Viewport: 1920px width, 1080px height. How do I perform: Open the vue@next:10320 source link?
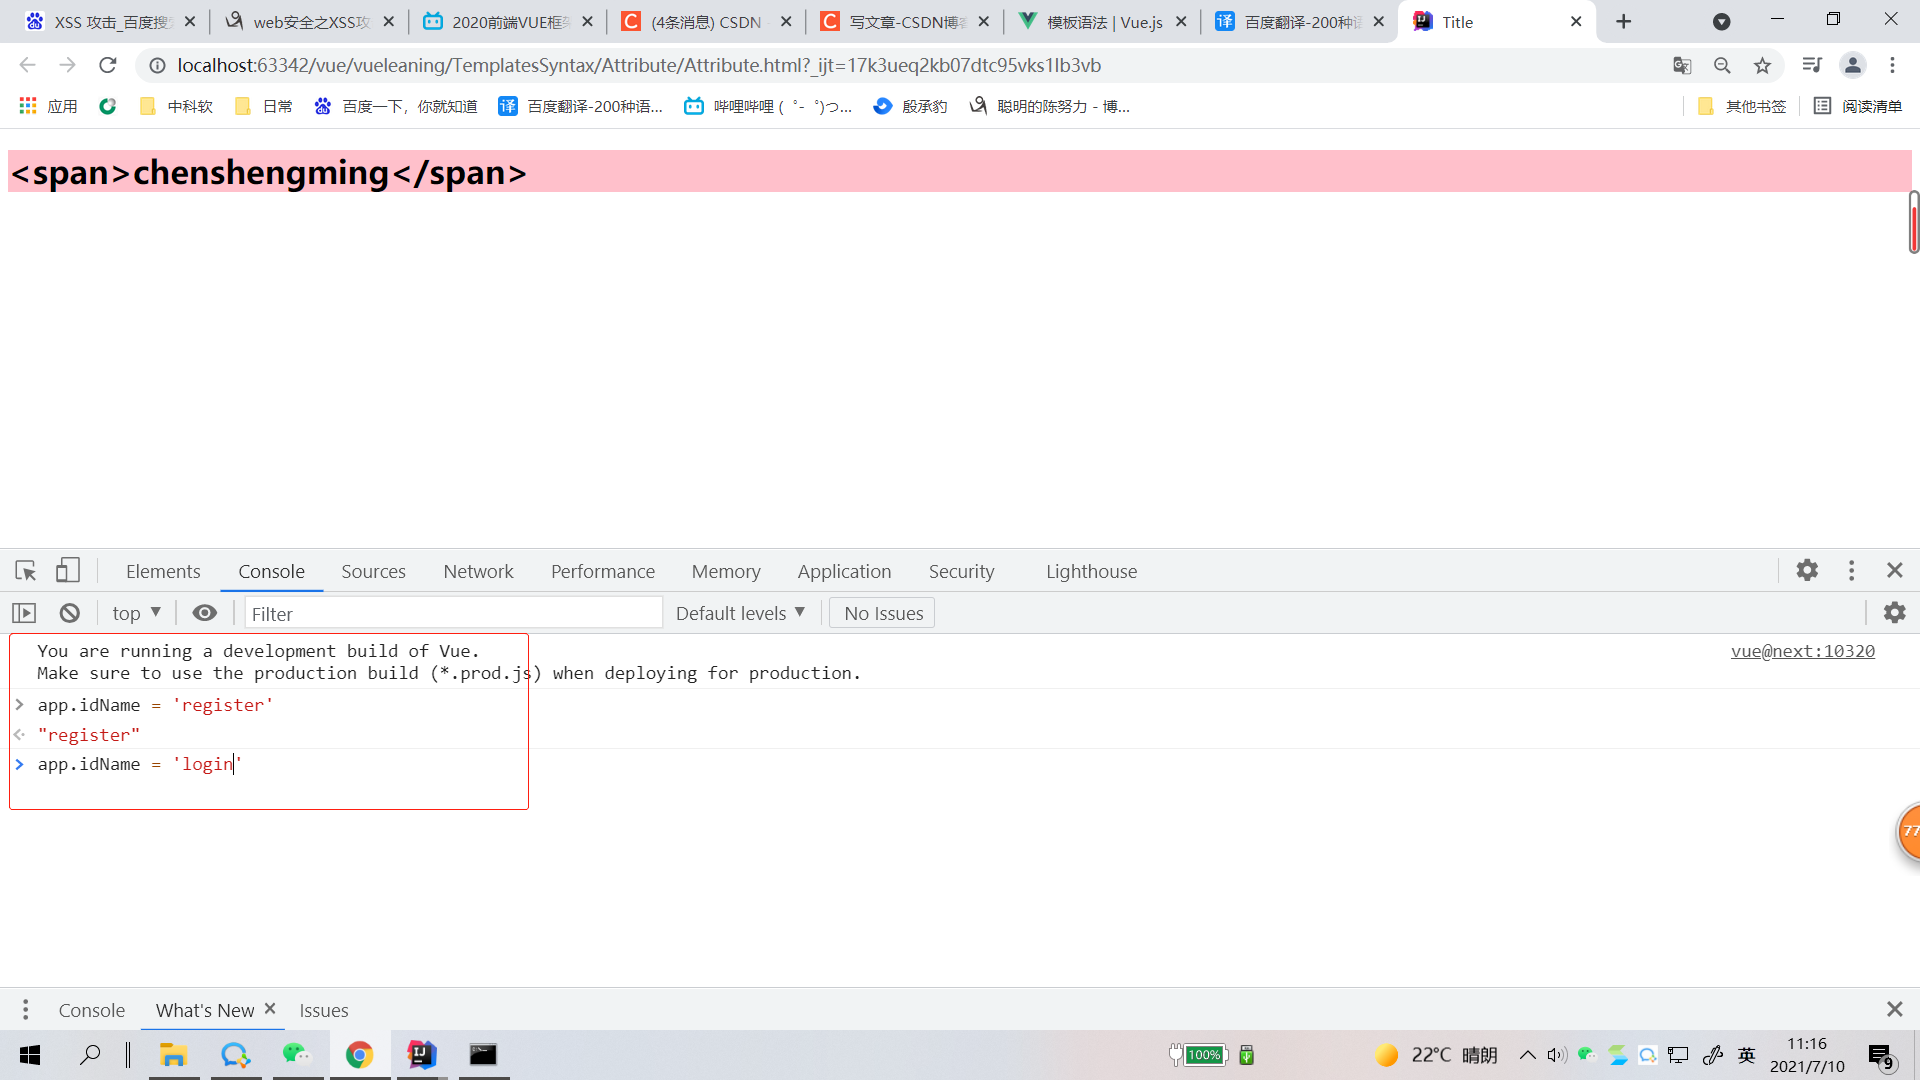(1802, 651)
